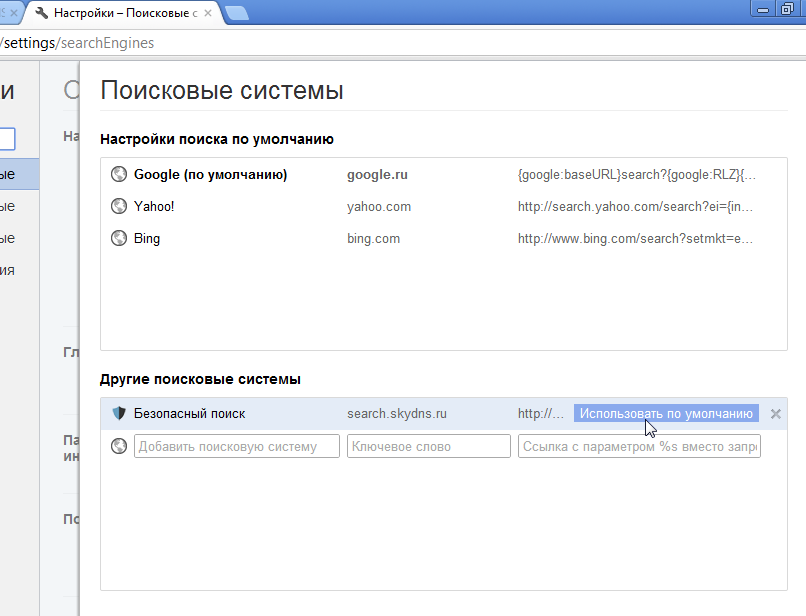Image resolution: width=806 pixels, height=616 pixels.
Task: Click the truncated http://... URL of Безопасный поиск
Action: (x=540, y=413)
